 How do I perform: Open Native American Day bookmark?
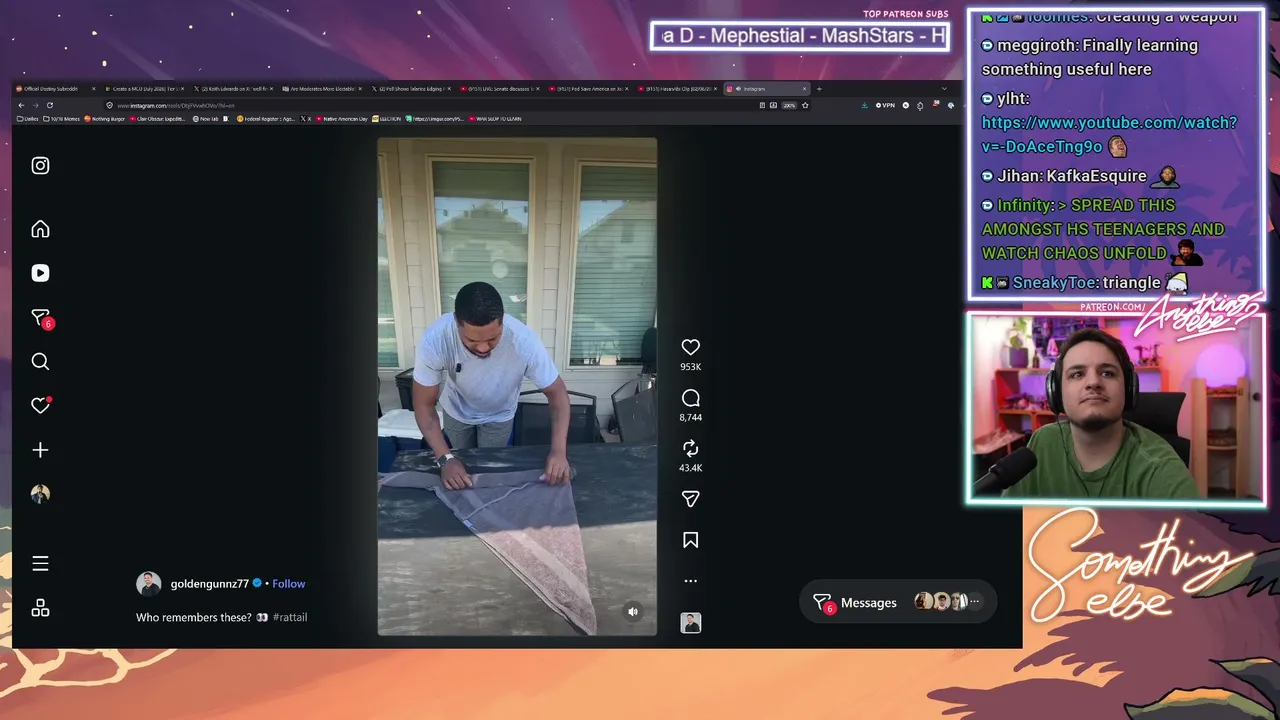click(x=343, y=119)
